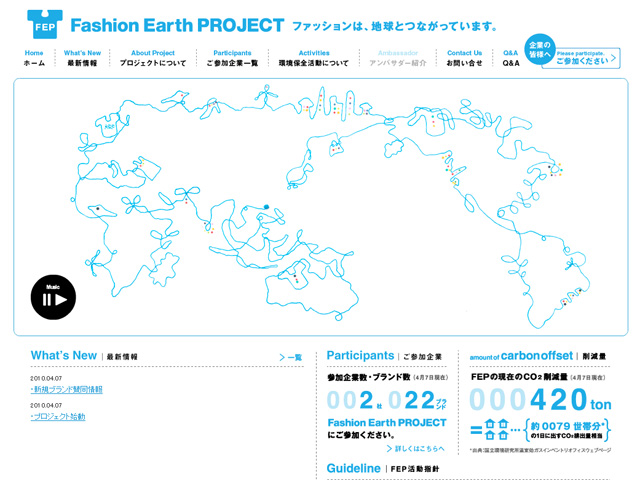Click the ファッションは、地球とつながっています tagline
Viewport: 640px width, 480px height.
pos(395,26)
